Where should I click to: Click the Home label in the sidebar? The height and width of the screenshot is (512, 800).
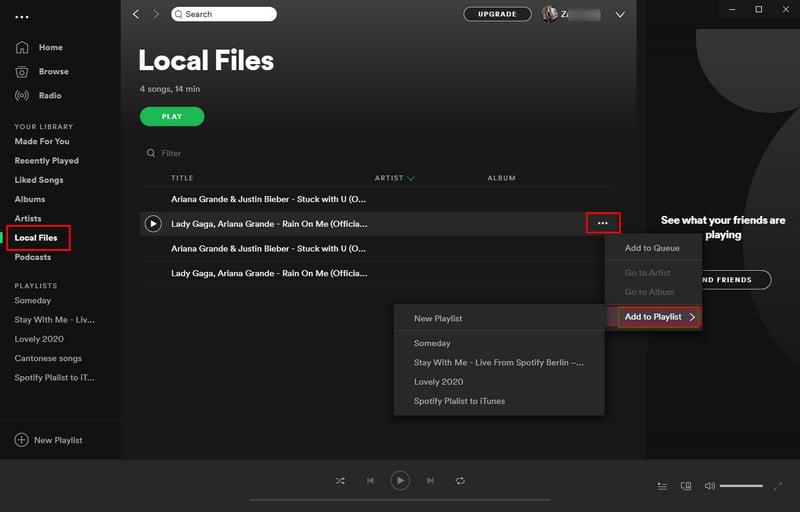point(51,47)
